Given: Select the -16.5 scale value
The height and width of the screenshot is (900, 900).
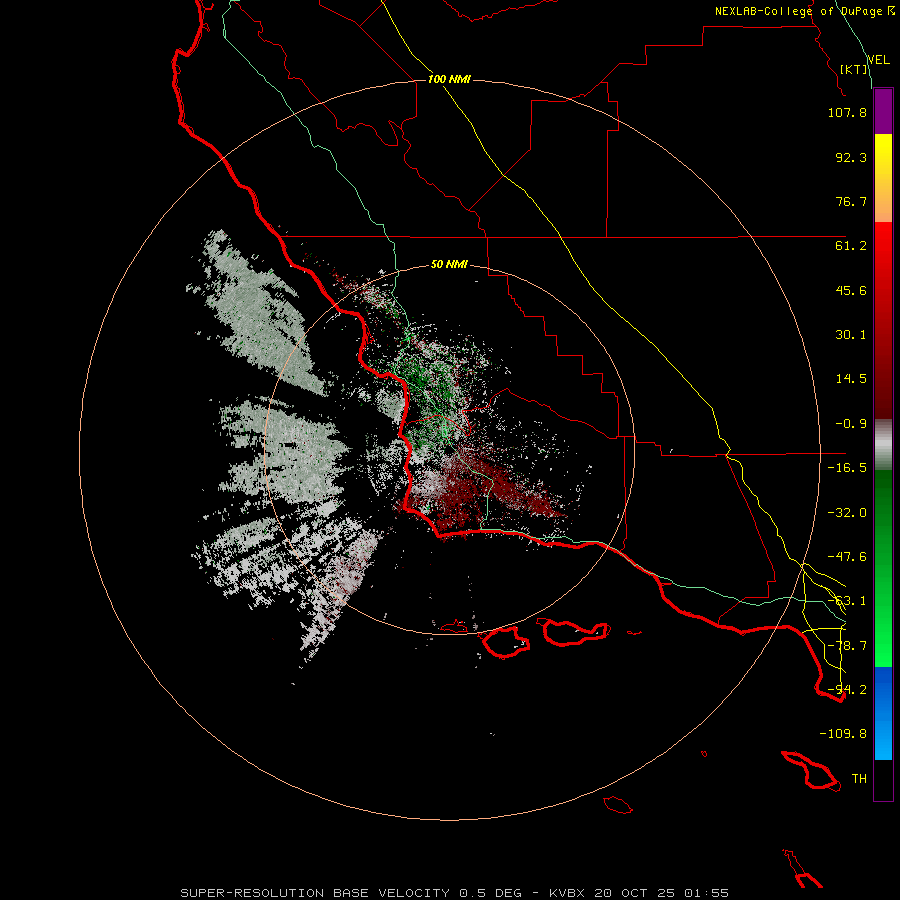Looking at the screenshot, I should (x=847, y=468).
